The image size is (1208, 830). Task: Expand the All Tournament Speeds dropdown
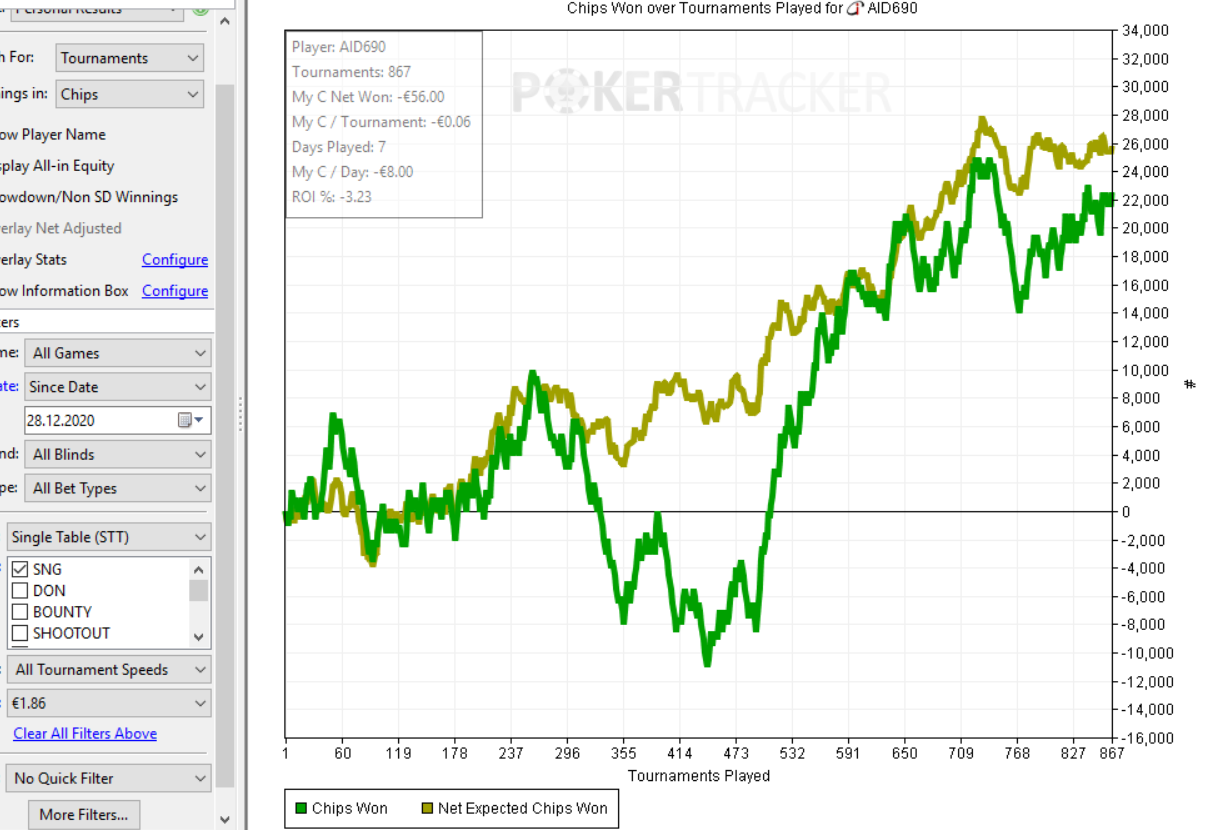point(108,669)
